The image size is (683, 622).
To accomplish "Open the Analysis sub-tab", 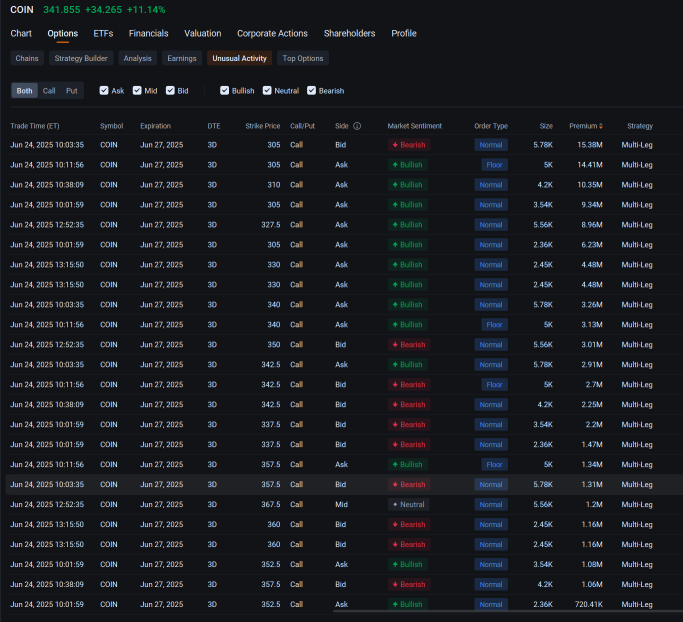I will [138, 58].
